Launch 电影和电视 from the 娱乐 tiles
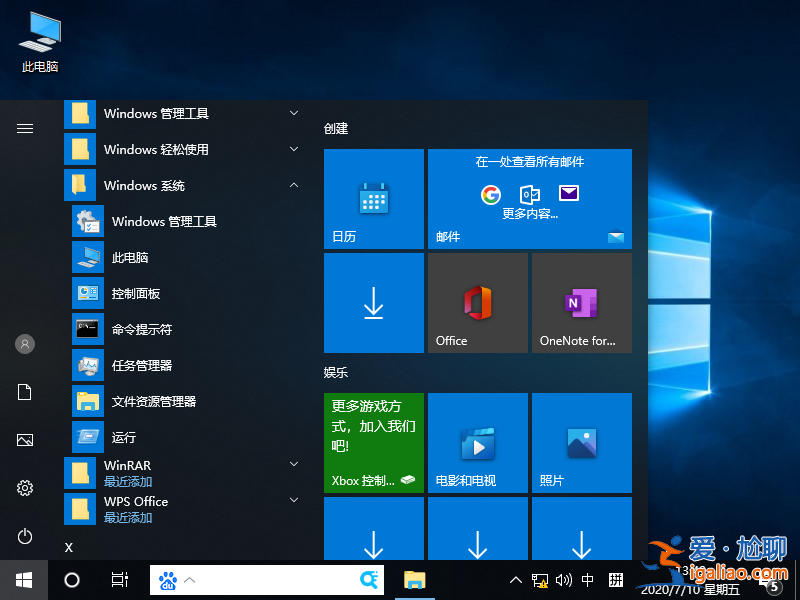 pyautogui.click(x=477, y=443)
